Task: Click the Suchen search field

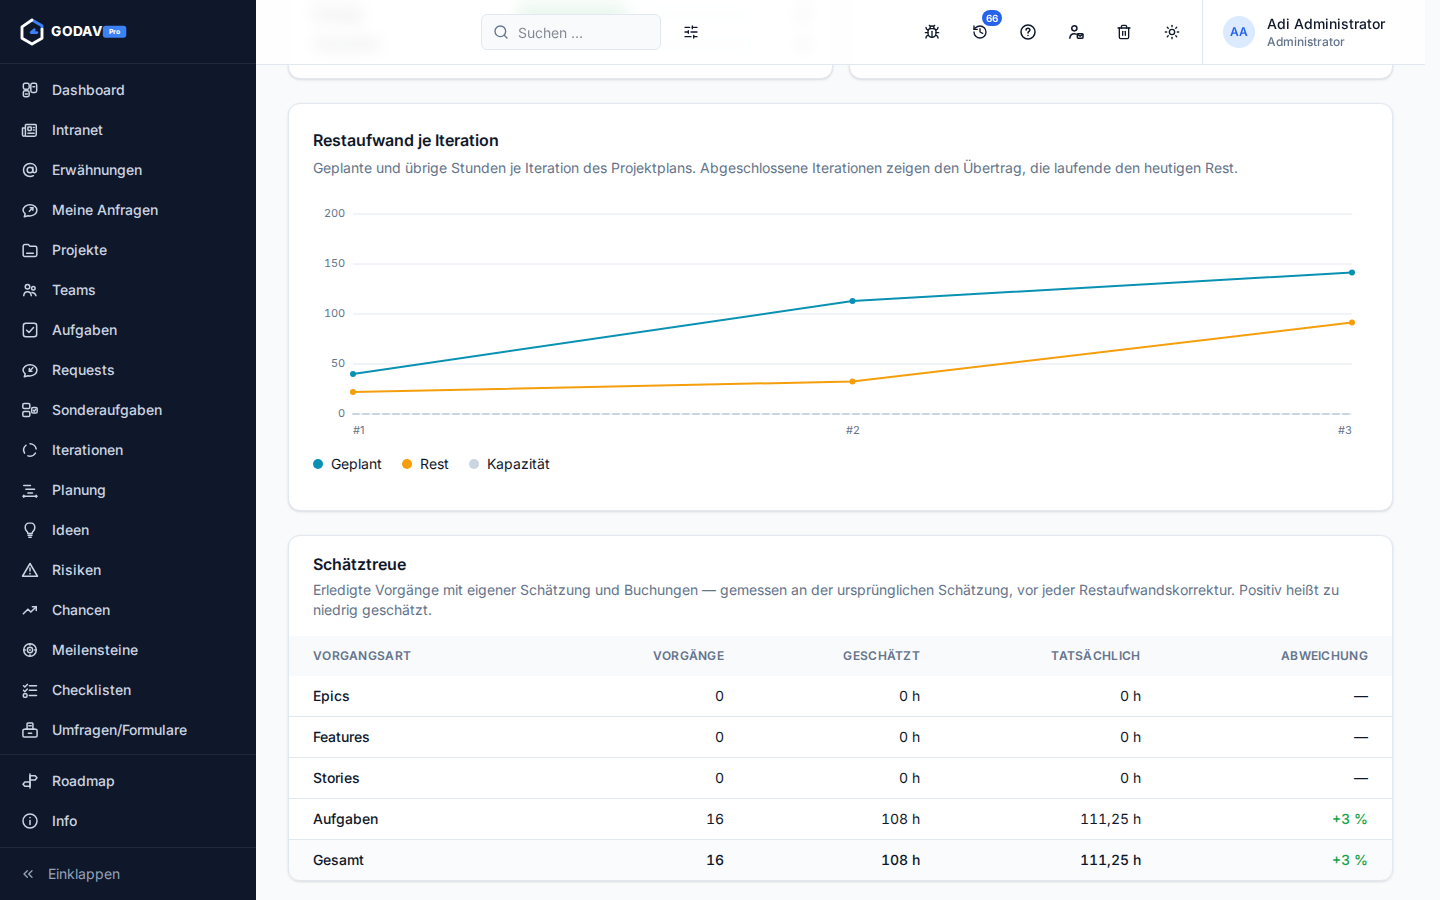Action: [571, 32]
